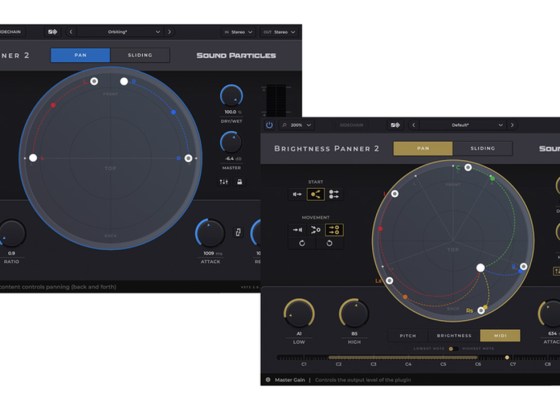560x410 pixels.
Task: Select the arrow-to-speaker movement icon
Action: click(x=298, y=230)
